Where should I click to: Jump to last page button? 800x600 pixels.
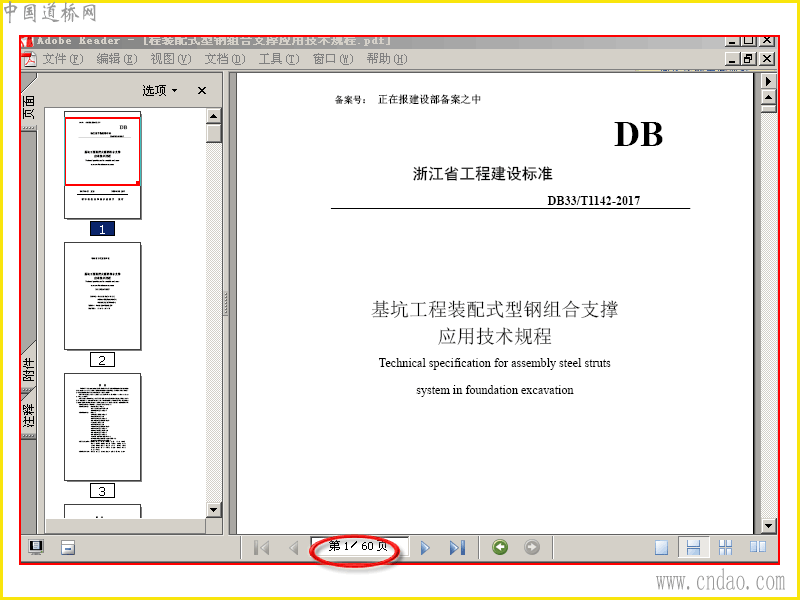click(457, 548)
